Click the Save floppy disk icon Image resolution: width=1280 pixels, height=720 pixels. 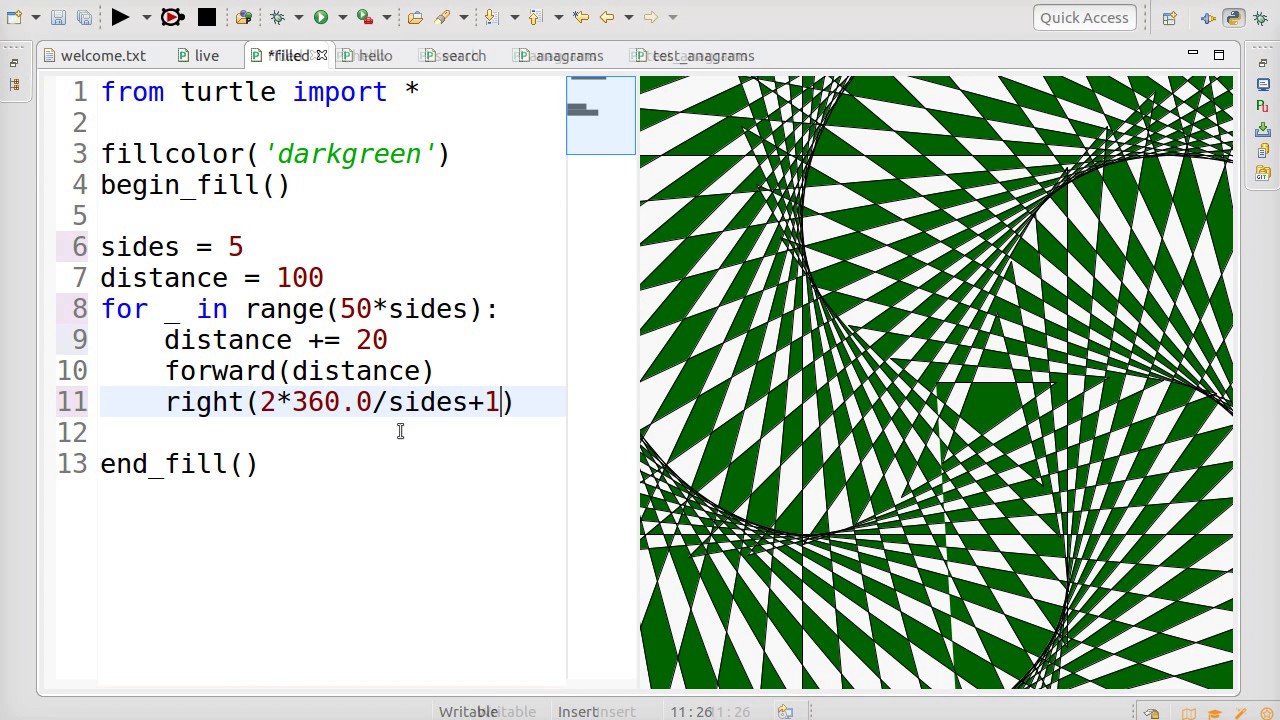click(58, 17)
